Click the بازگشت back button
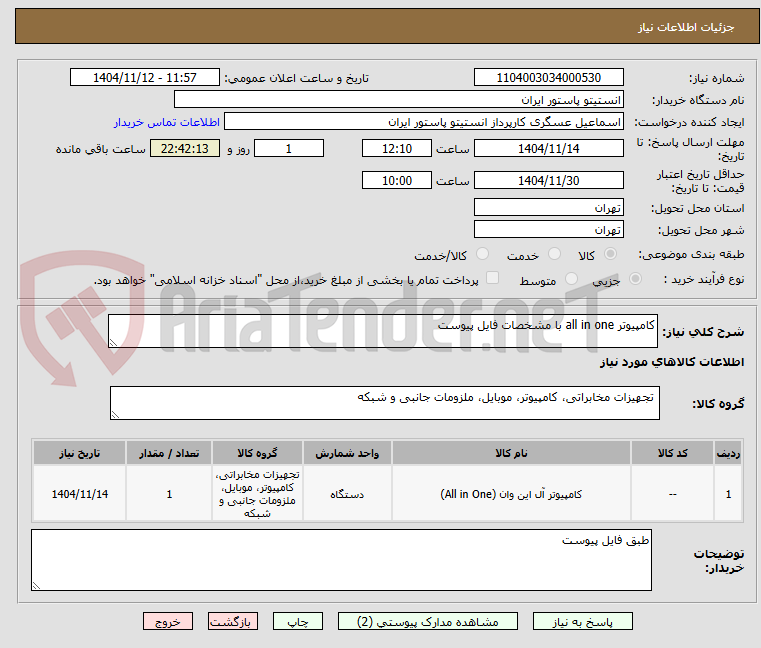The image size is (761, 648). point(232,621)
